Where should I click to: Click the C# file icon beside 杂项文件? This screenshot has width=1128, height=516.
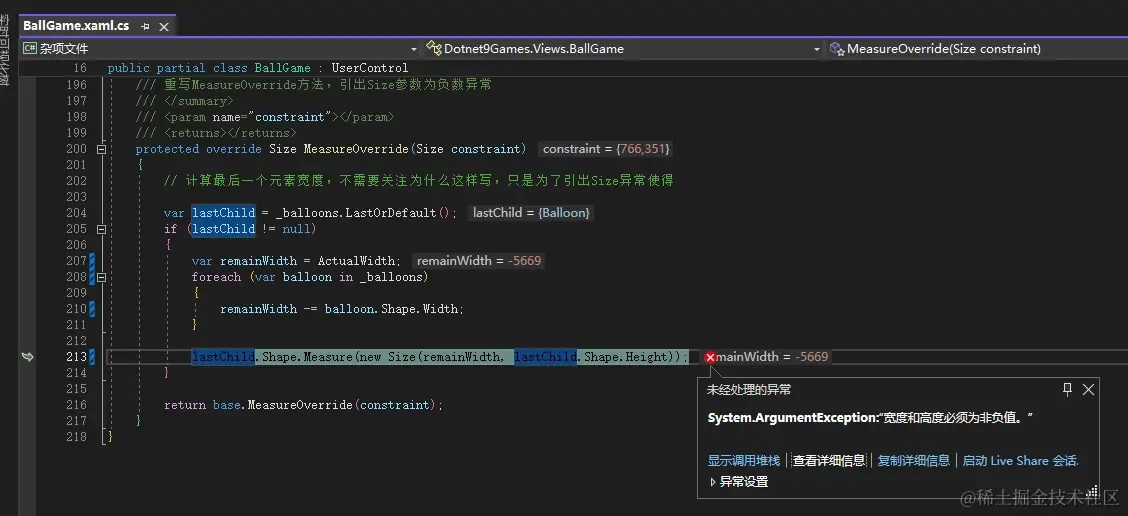click(29, 49)
